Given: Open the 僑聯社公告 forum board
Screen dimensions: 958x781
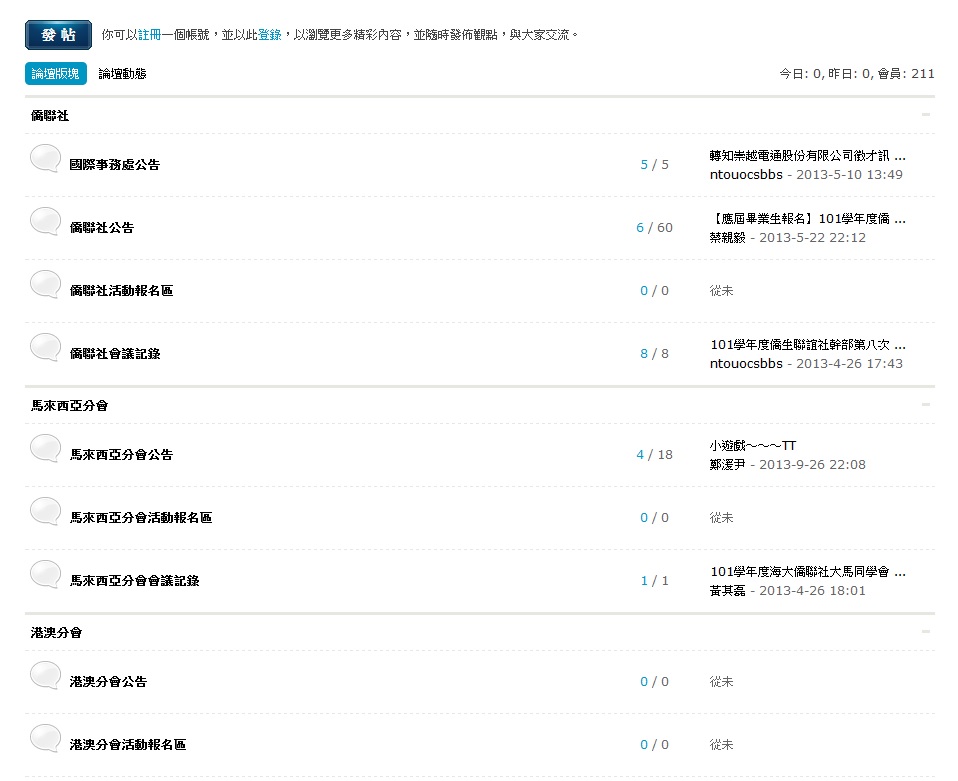Looking at the screenshot, I should pos(102,228).
